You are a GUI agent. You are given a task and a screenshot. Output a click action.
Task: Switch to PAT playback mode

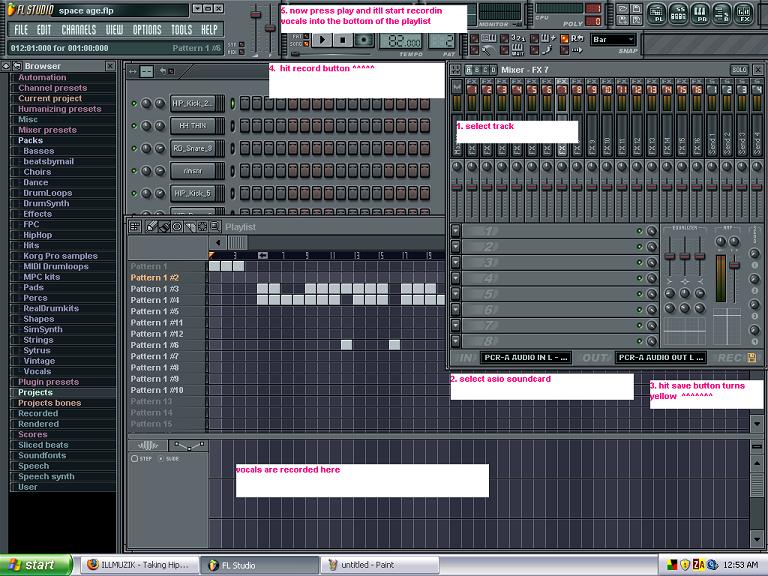(x=306, y=36)
